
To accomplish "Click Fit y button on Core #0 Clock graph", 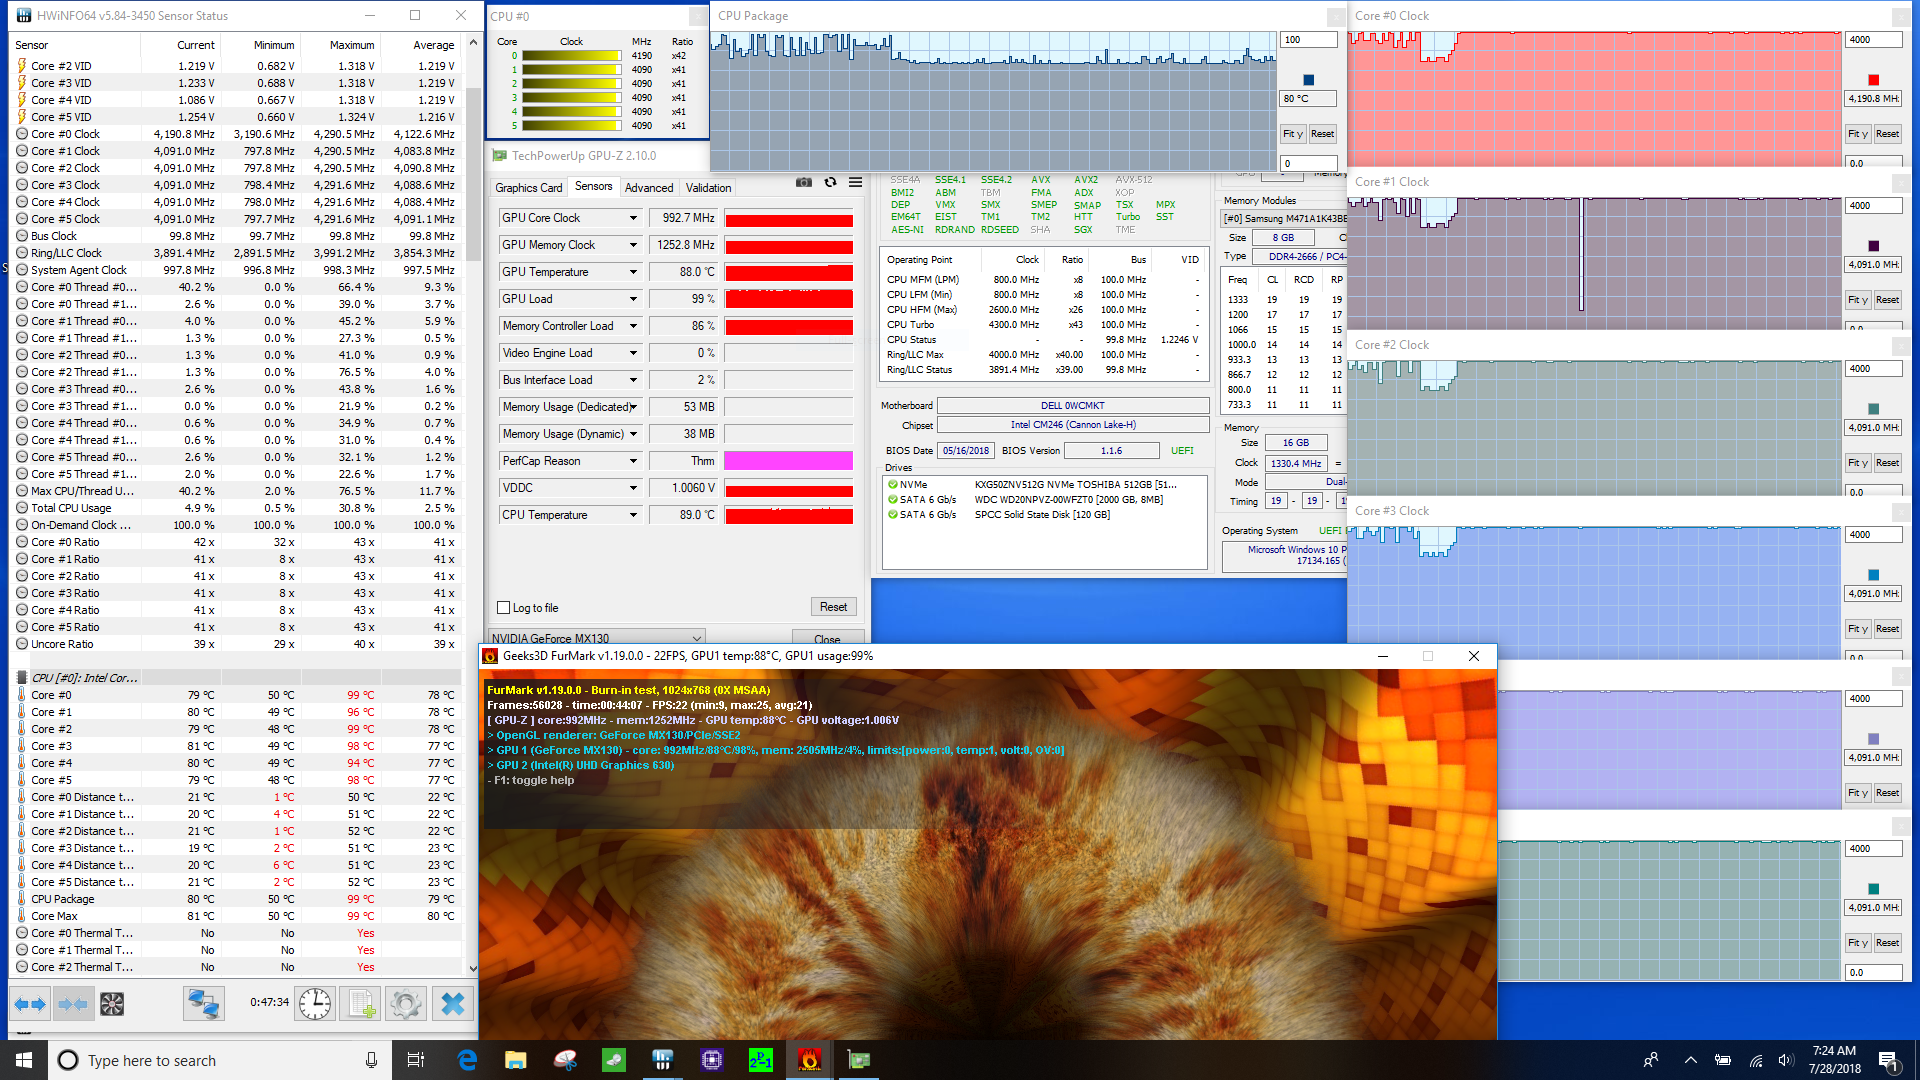I will (1857, 134).
